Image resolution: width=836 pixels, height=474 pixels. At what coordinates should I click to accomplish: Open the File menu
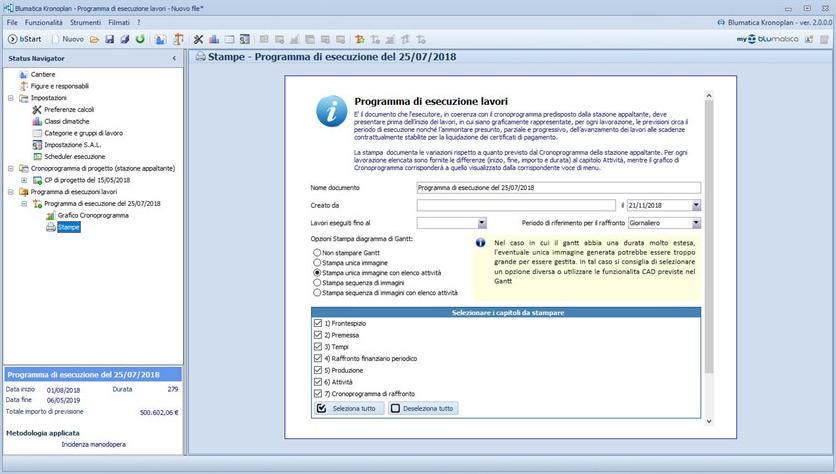pos(12,22)
